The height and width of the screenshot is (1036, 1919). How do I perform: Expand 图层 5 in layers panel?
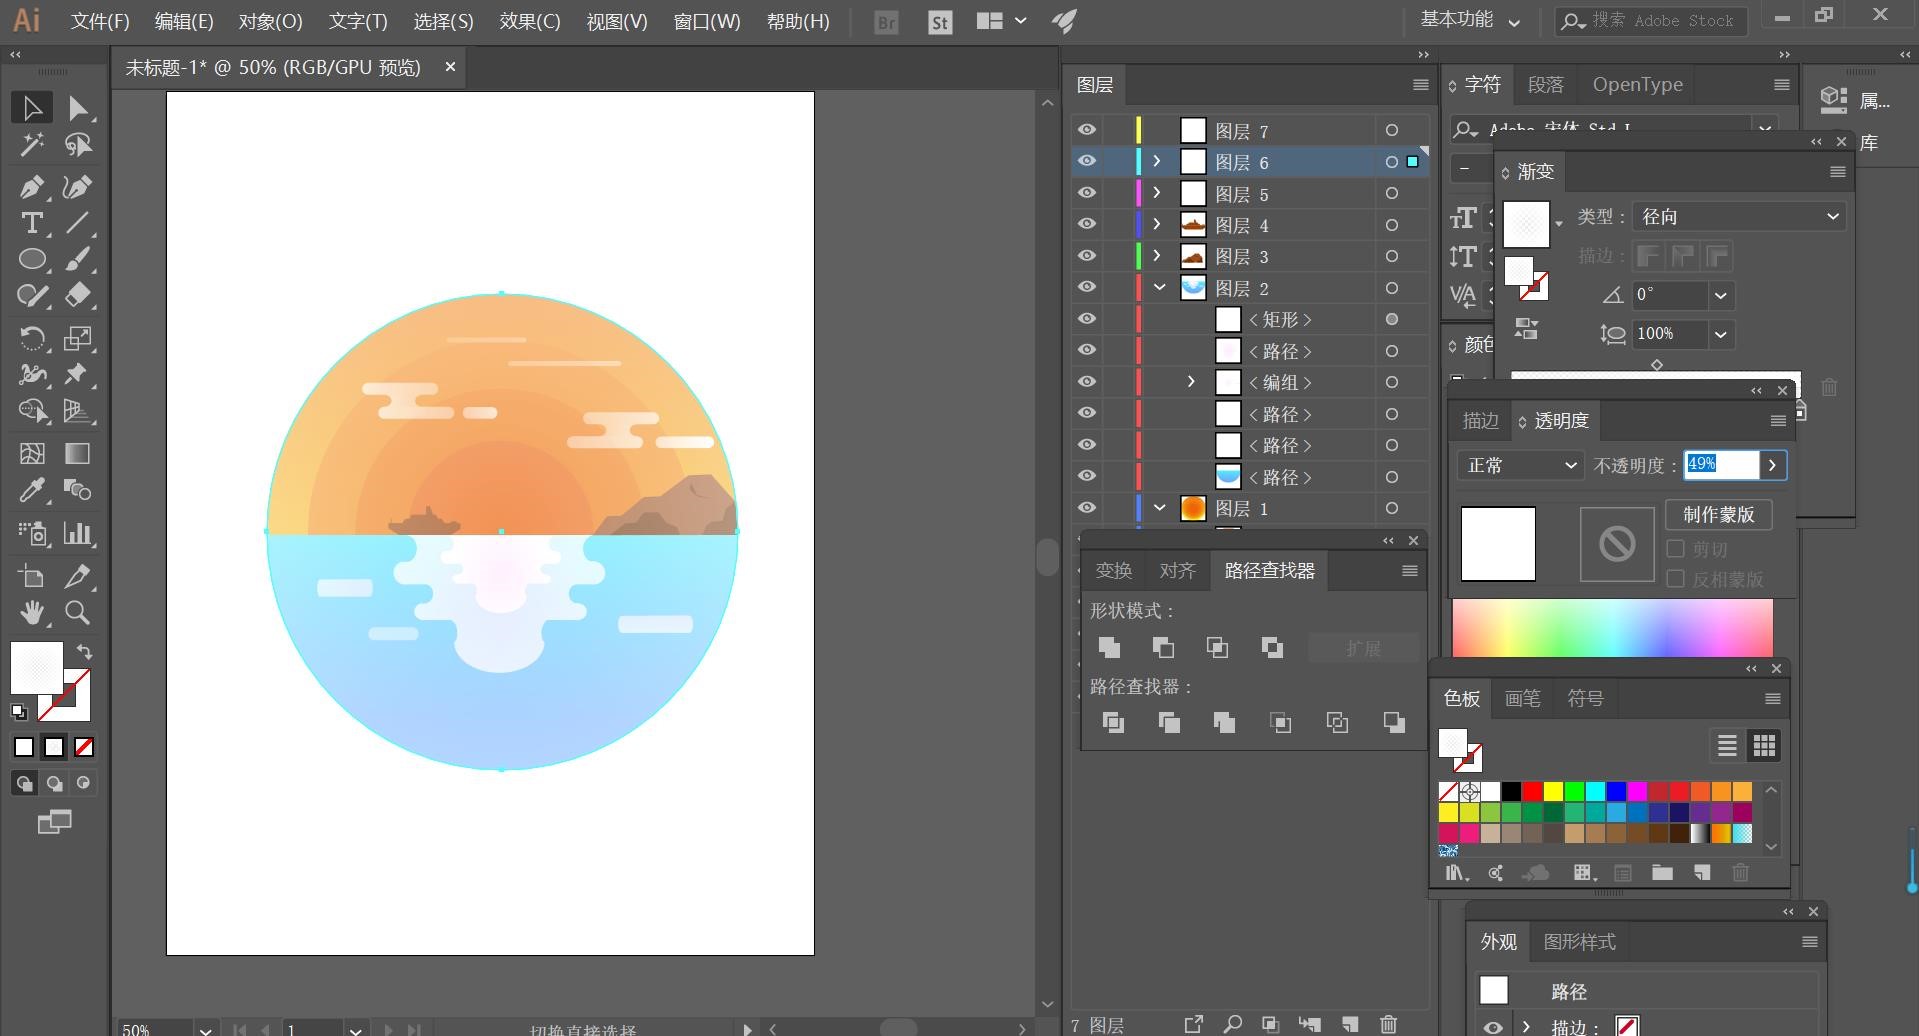click(x=1157, y=193)
